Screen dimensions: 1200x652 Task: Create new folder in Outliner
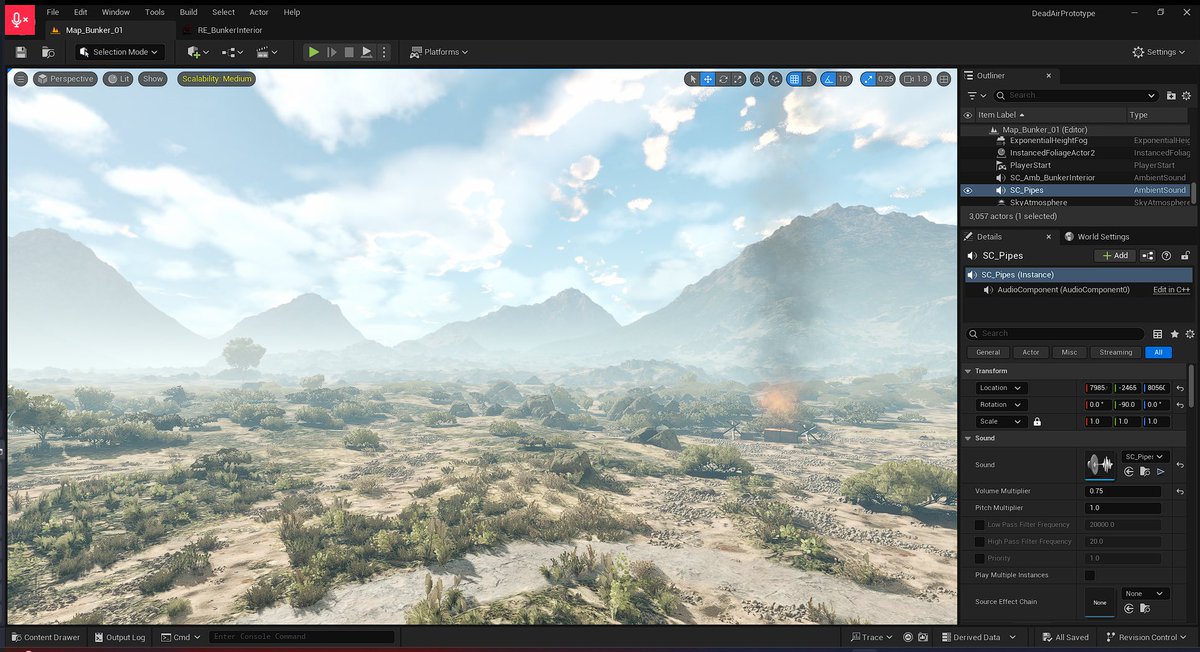click(1172, 95)
